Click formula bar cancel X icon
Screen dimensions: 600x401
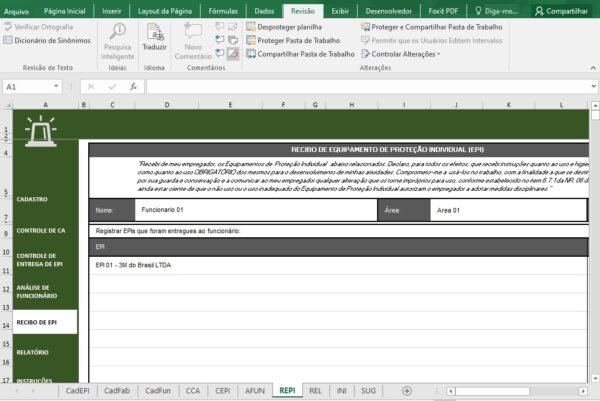click(x=91, y=87)
